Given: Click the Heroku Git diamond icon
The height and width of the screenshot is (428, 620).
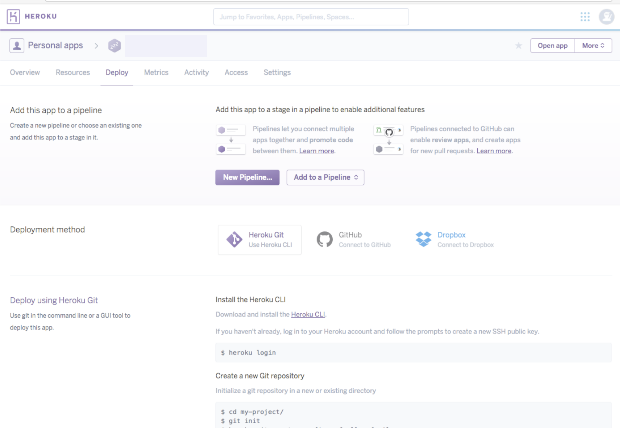Looking at the screenshot, I should pyautogui.click(x=234, y=239).
